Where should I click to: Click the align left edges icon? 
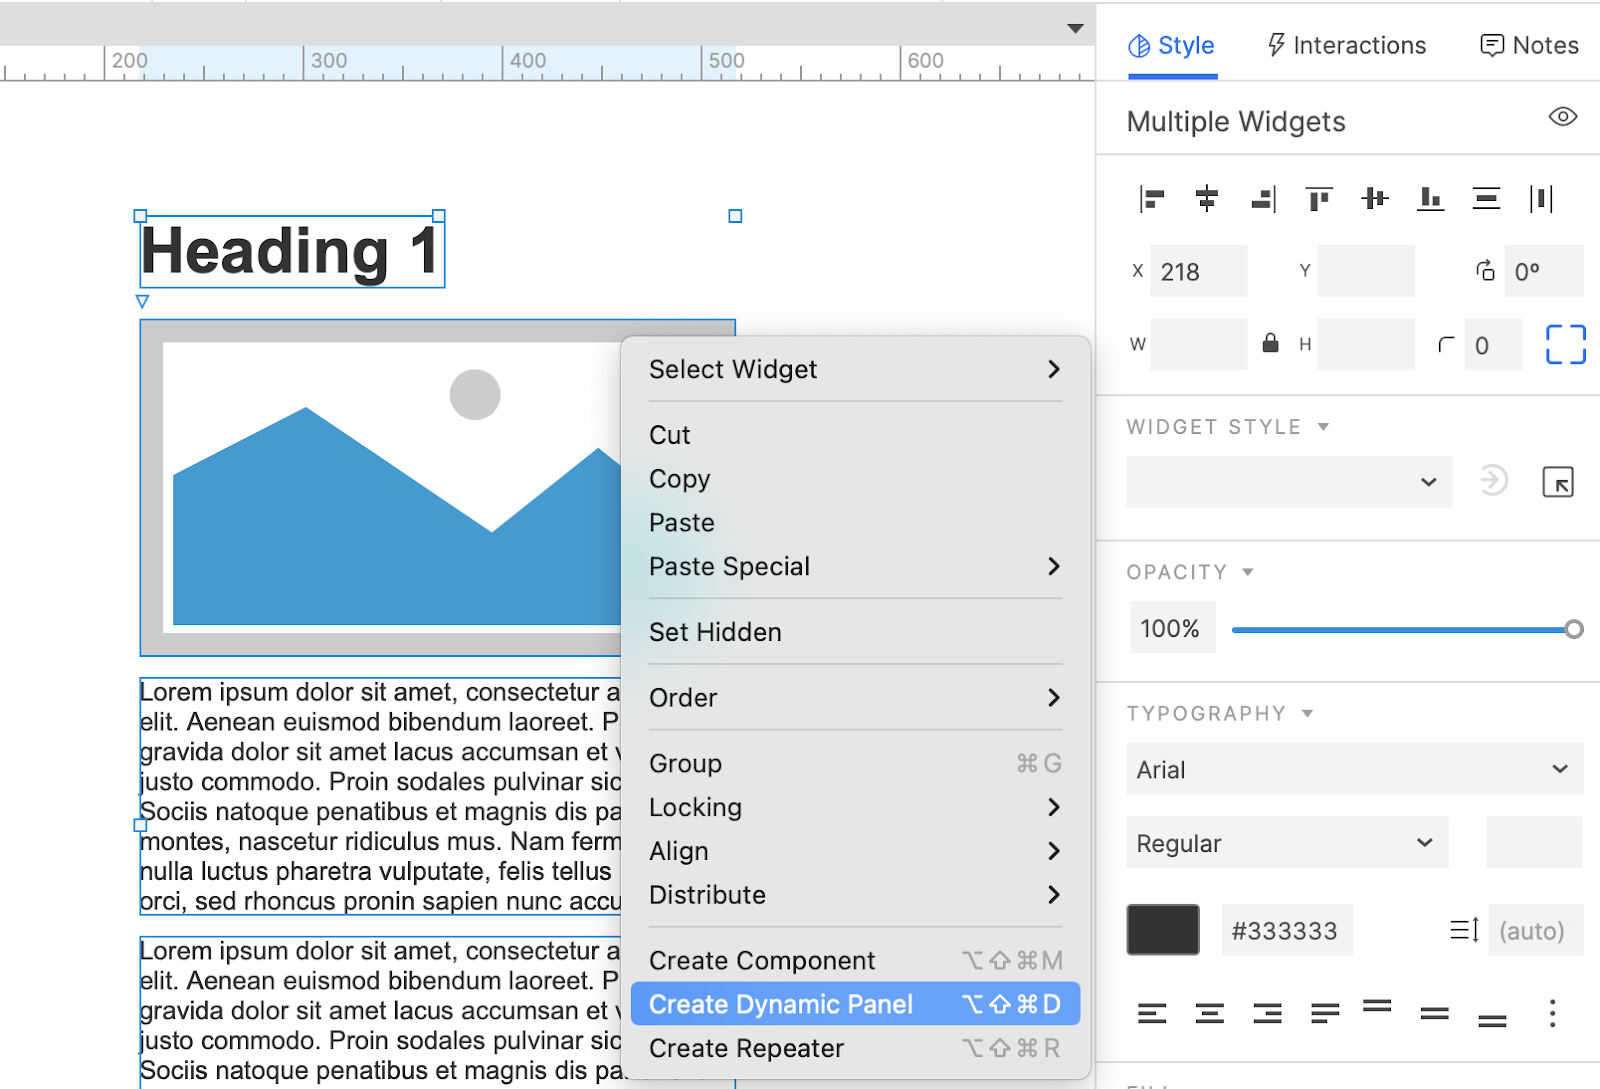(x=1152, y=199)
